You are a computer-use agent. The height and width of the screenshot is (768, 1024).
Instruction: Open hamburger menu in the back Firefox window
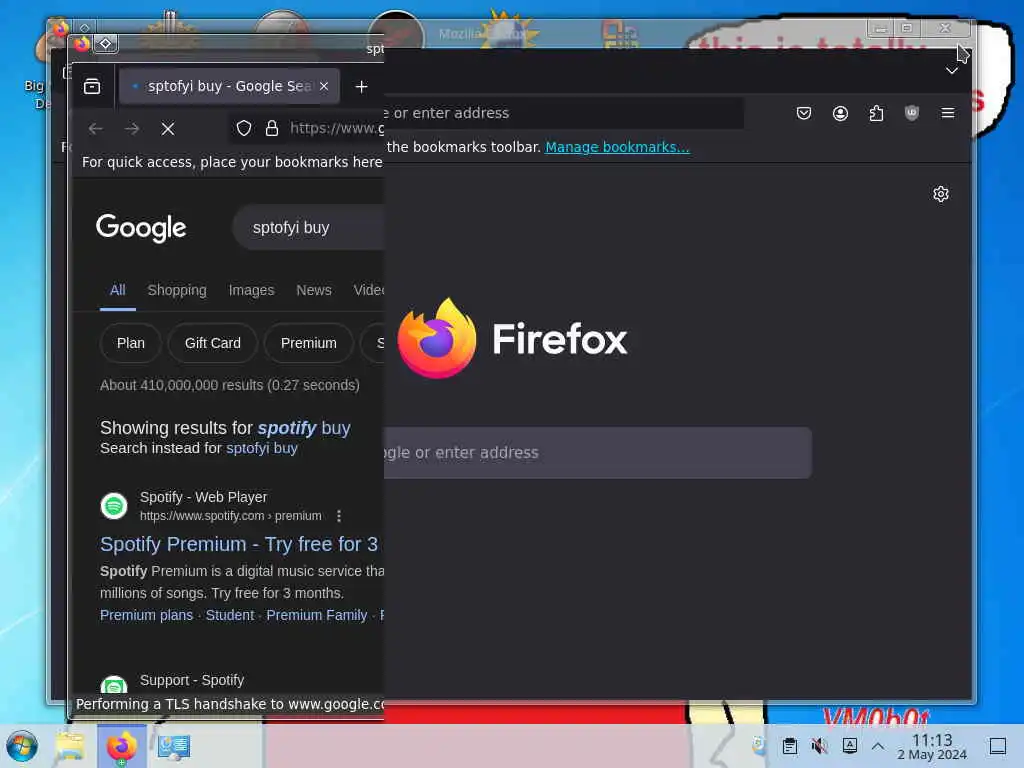point(948,113)
